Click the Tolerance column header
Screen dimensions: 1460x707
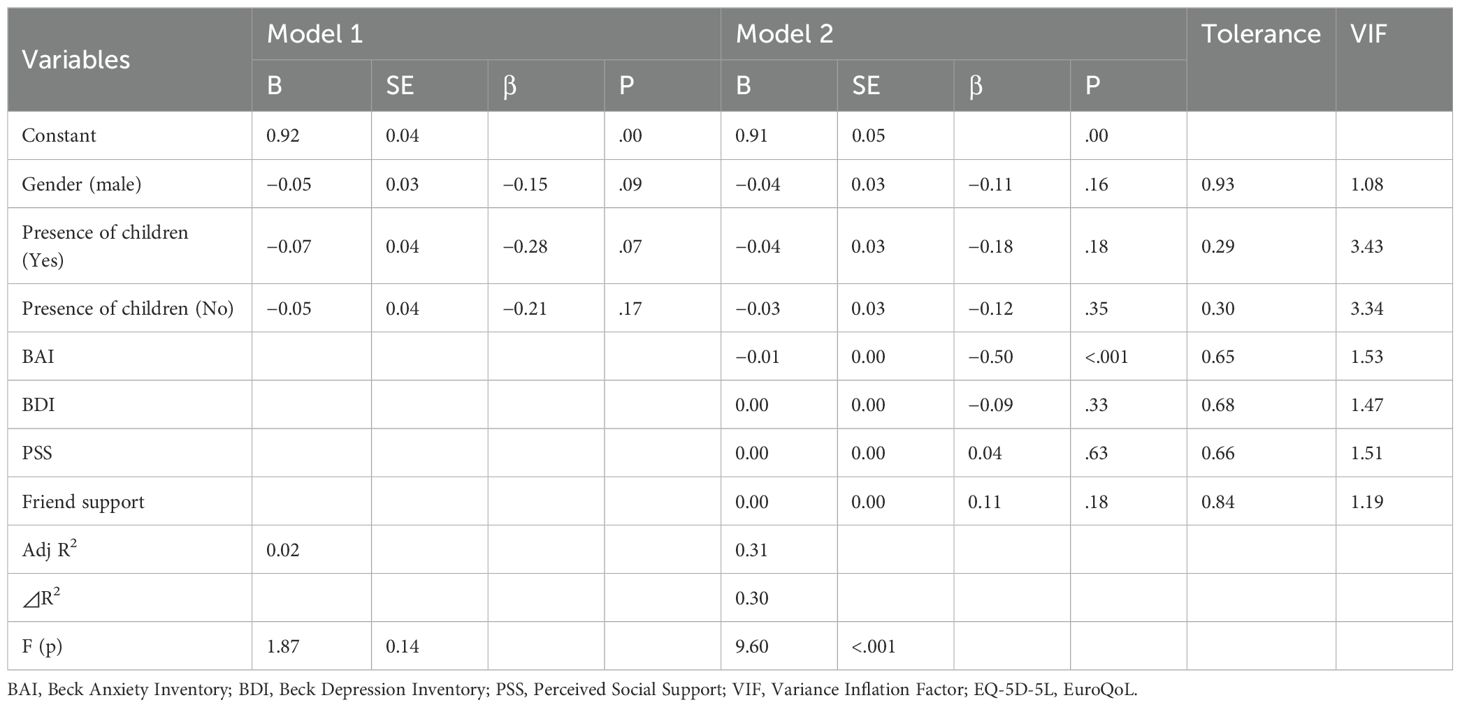click(x=1261, y=34)
